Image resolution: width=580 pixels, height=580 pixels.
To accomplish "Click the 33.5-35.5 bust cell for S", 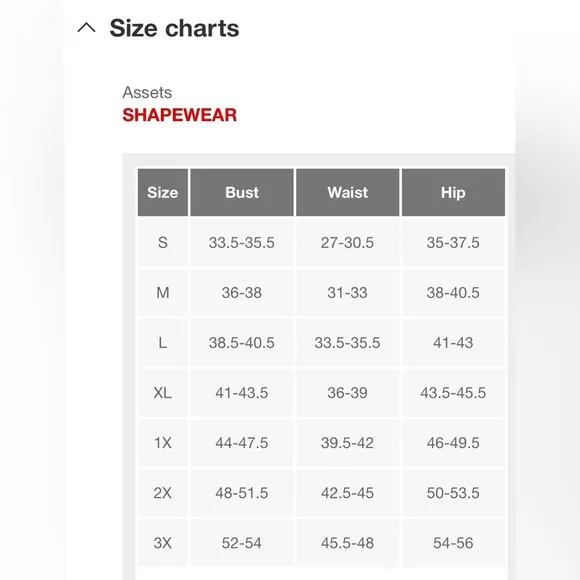I will click(242, 243).
